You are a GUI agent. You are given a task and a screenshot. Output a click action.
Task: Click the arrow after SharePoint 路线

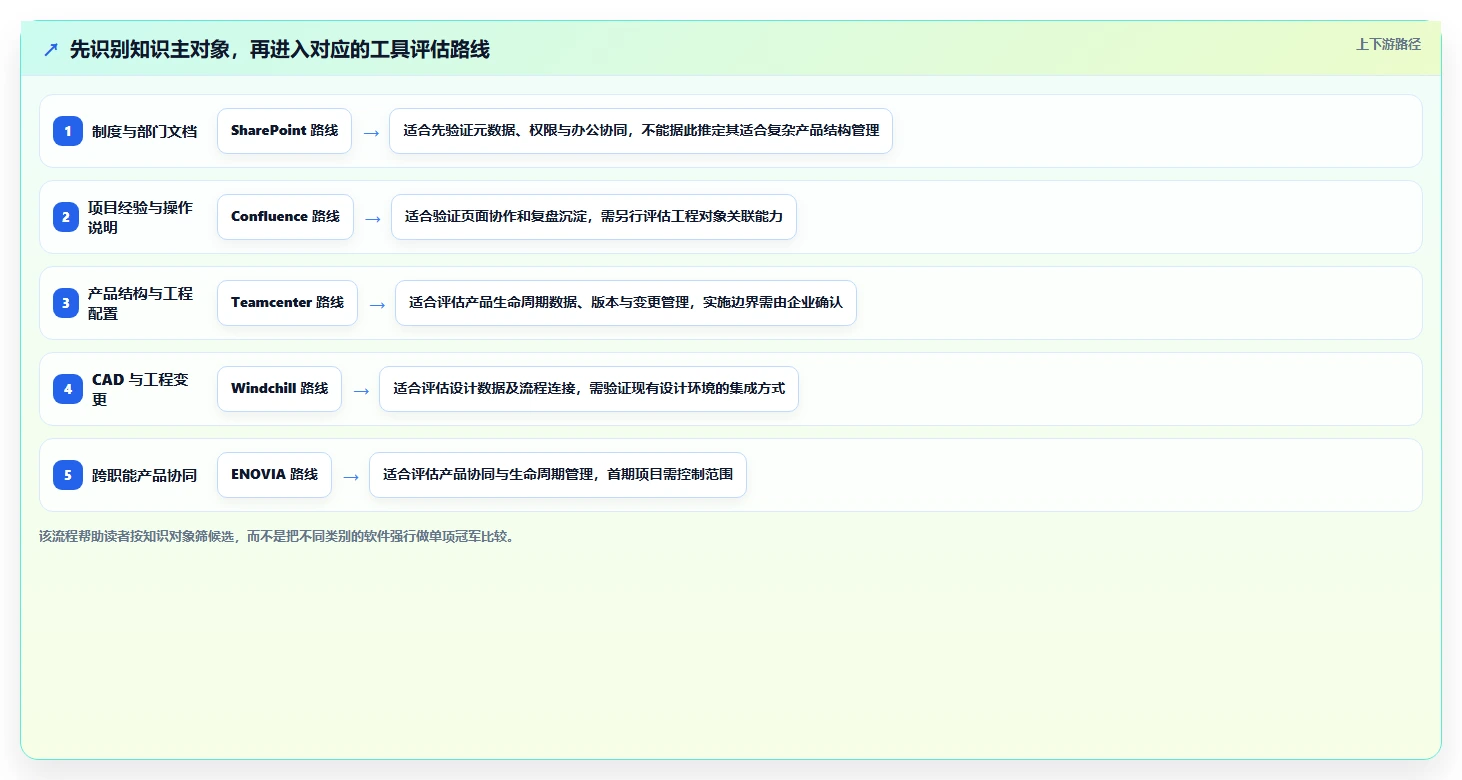coord(371,132)
